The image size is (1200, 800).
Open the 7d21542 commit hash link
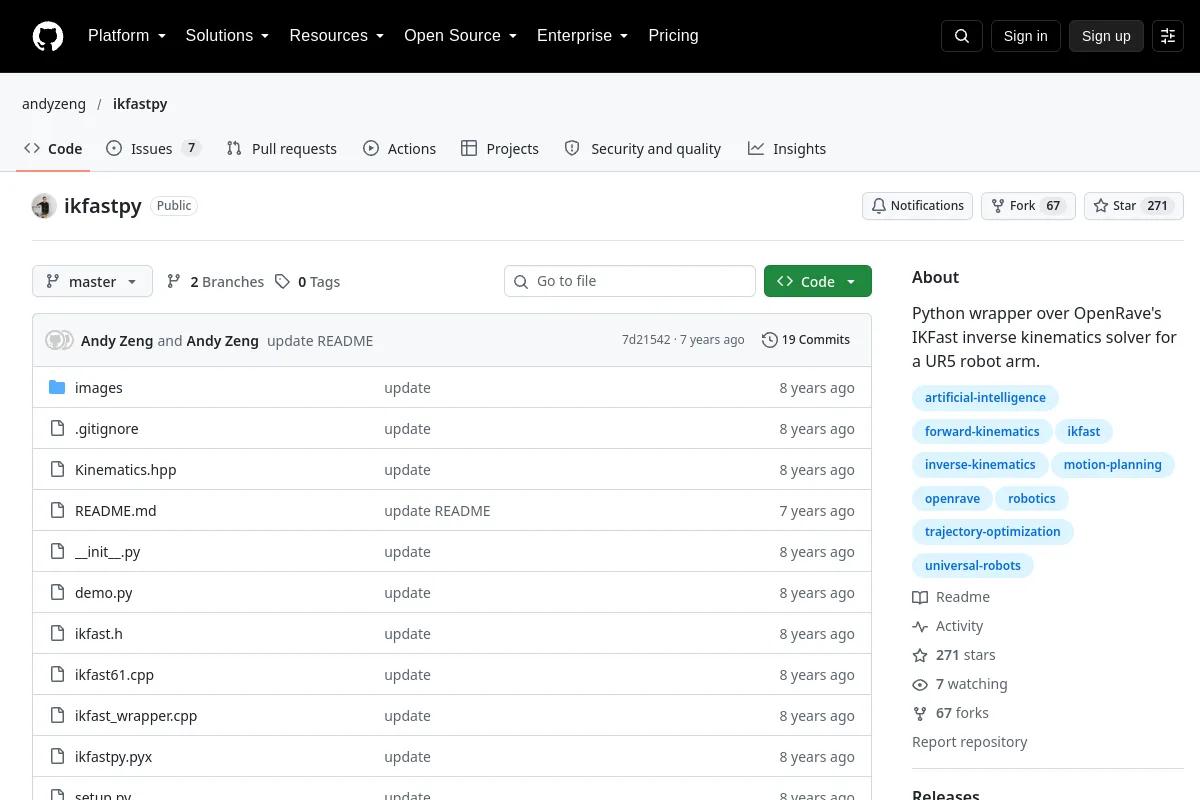click(x=646, y=340)
